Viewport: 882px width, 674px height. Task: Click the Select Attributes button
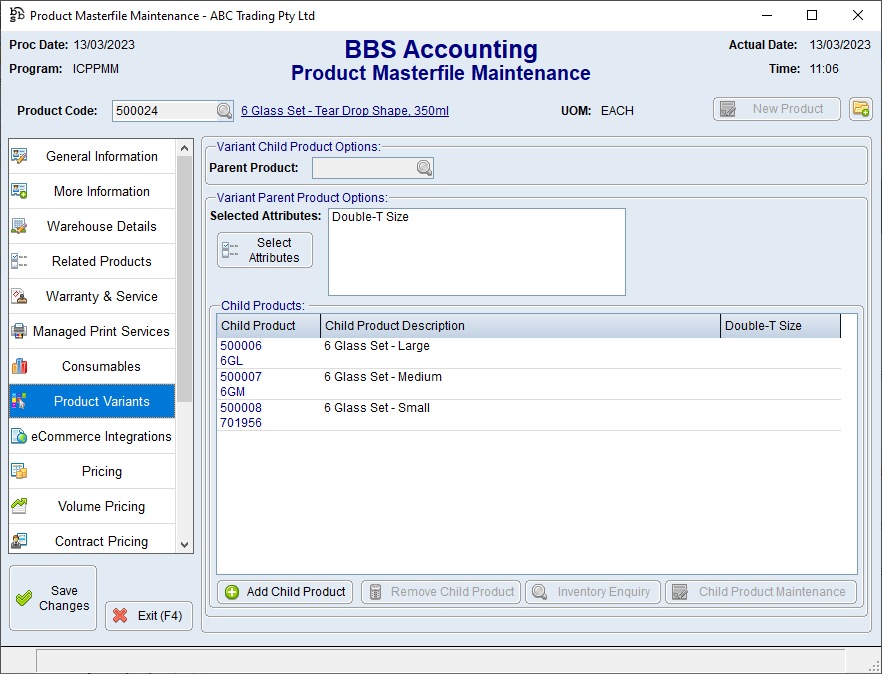coord(265,250)
